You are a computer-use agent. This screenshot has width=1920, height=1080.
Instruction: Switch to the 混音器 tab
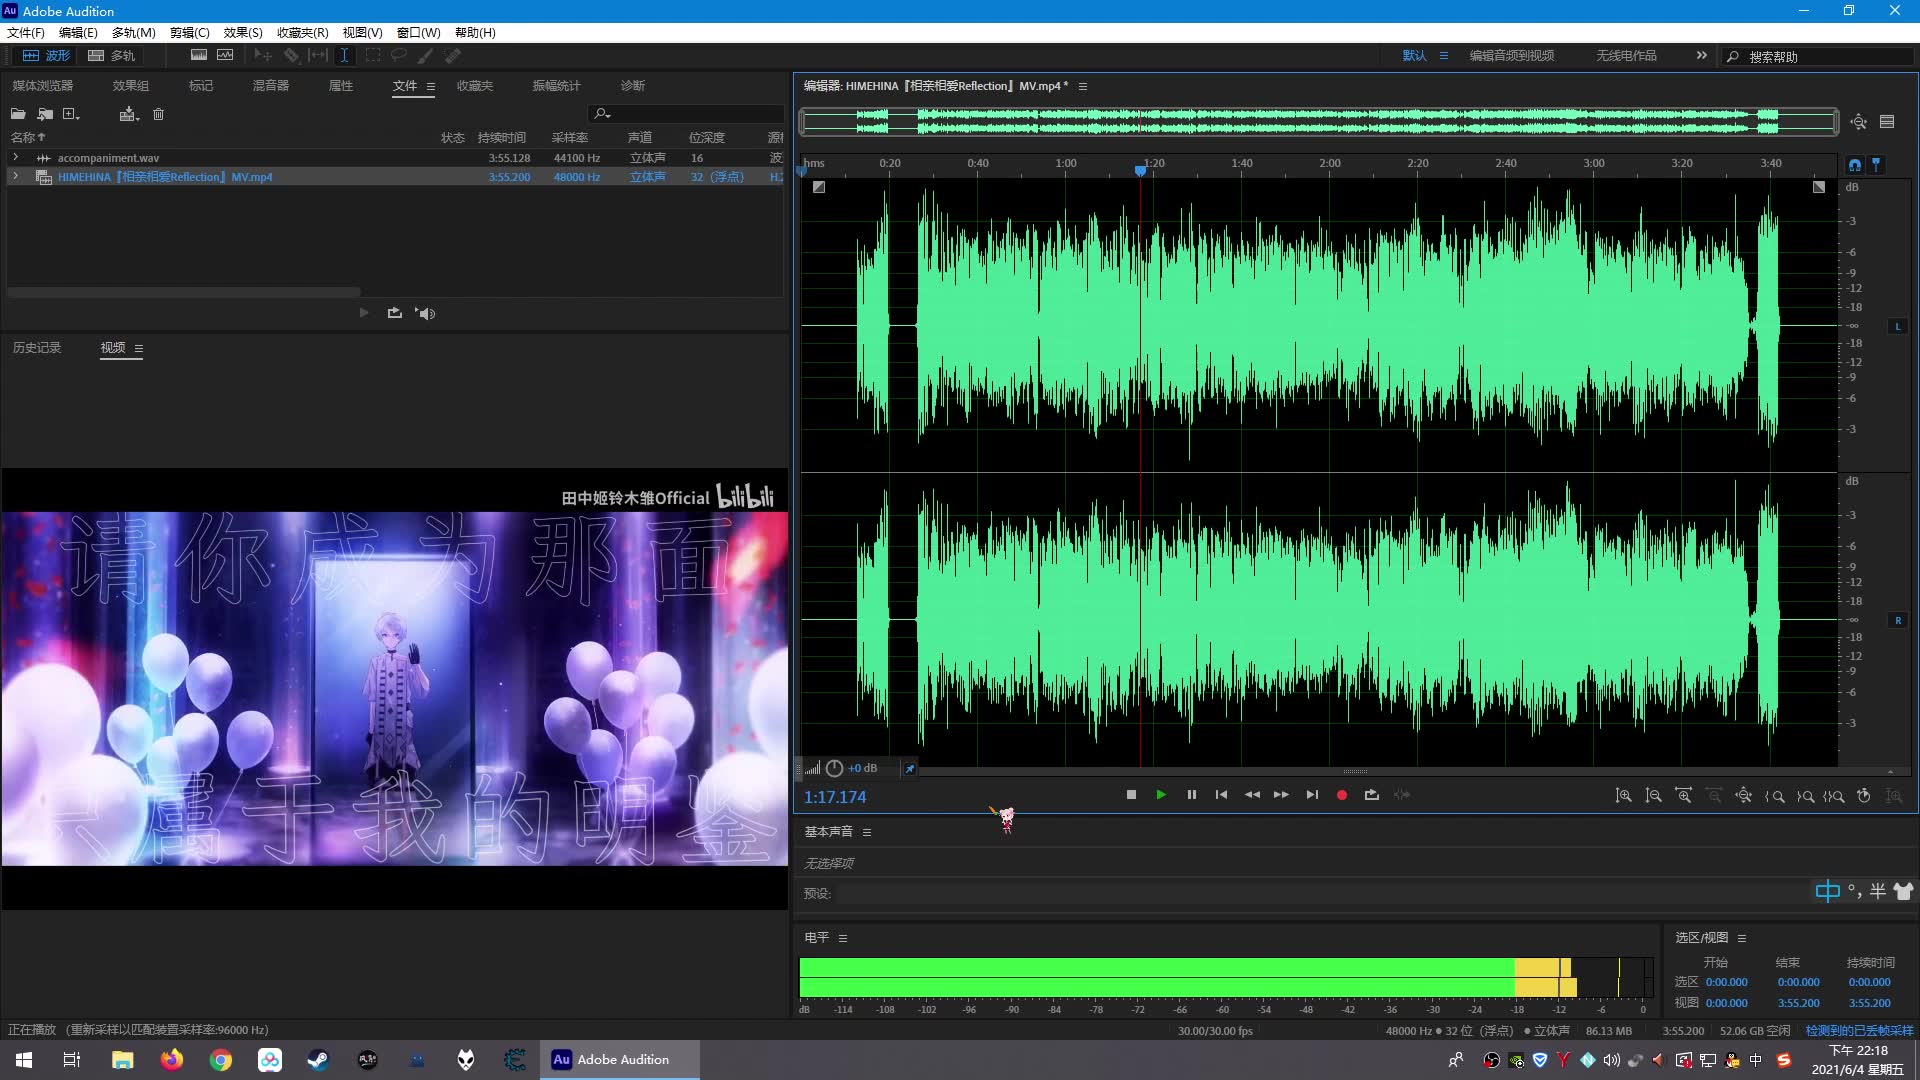point(271,86)
